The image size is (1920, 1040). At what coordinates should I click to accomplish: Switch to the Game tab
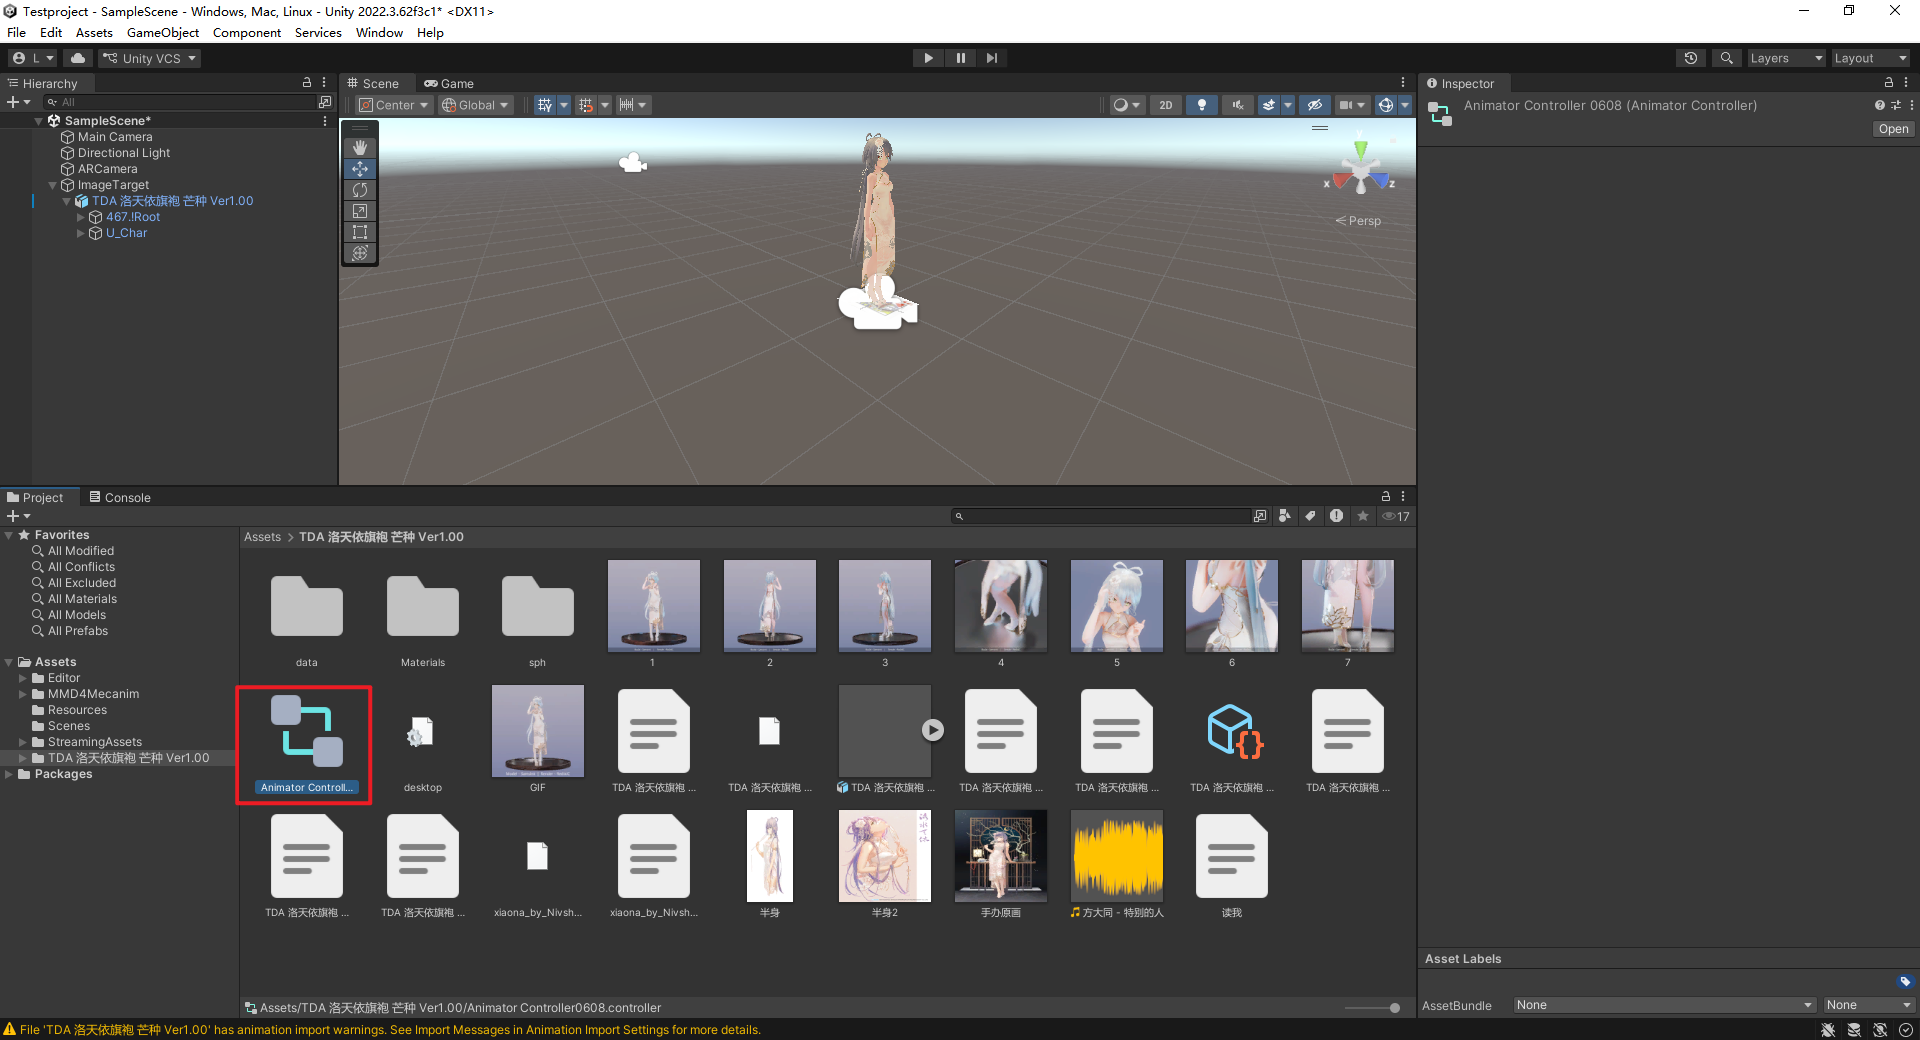pos(449,83)
